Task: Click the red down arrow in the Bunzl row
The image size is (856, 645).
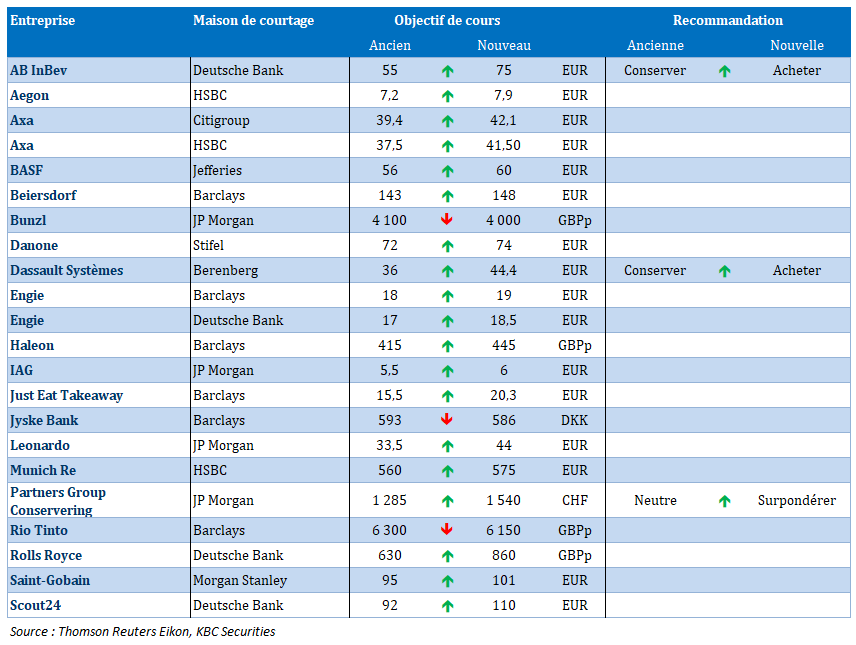Action: click(447, 220)
